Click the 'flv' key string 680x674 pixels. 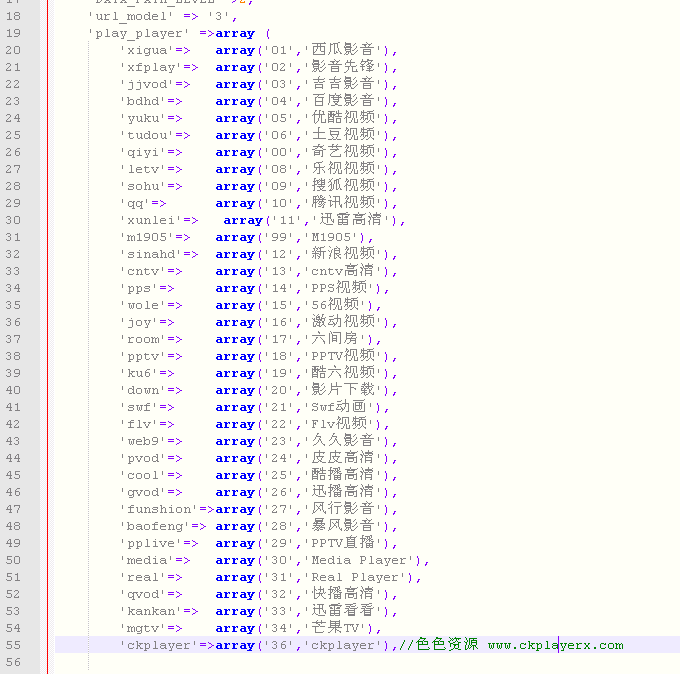coord(139,424)
